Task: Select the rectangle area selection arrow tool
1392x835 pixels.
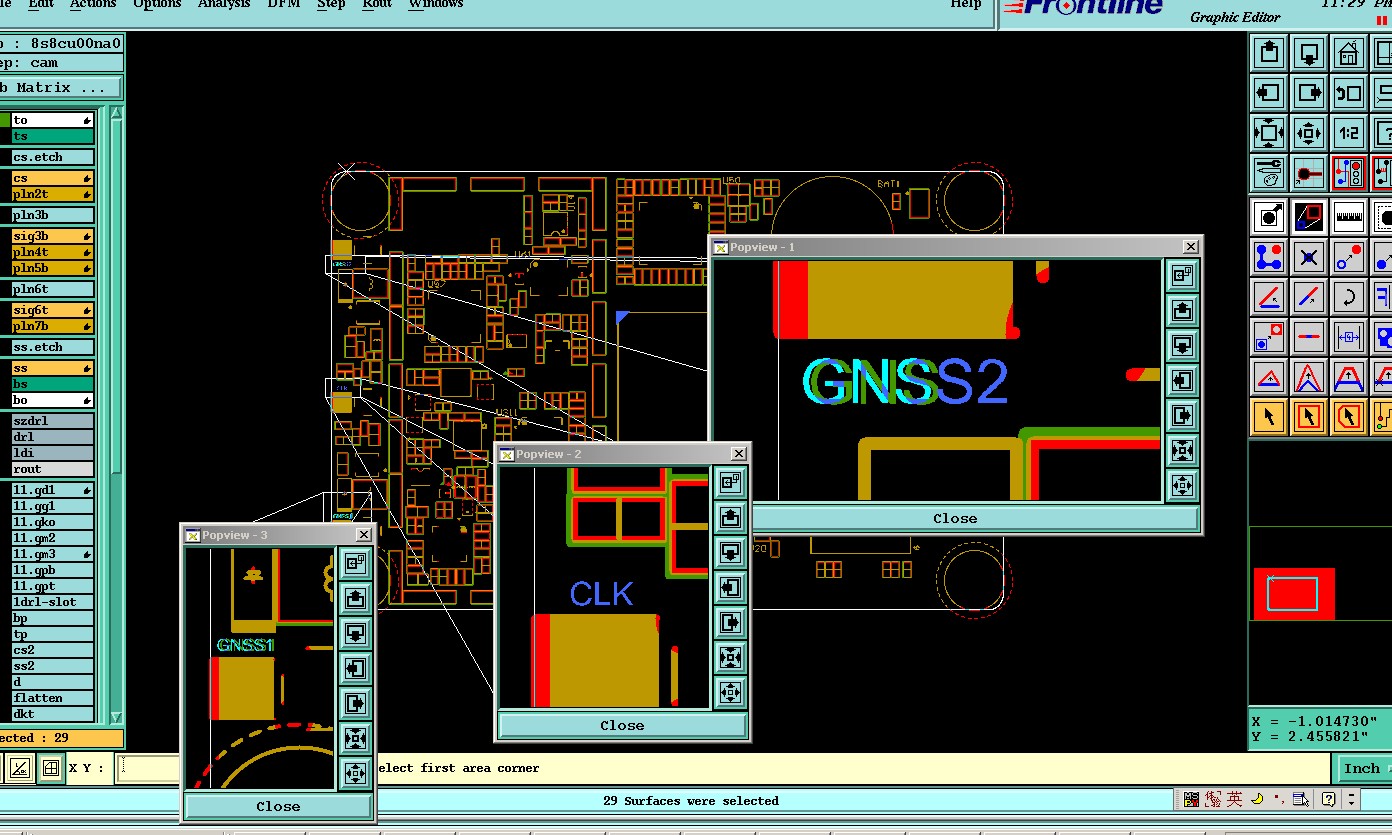Action: [1309, 415]
